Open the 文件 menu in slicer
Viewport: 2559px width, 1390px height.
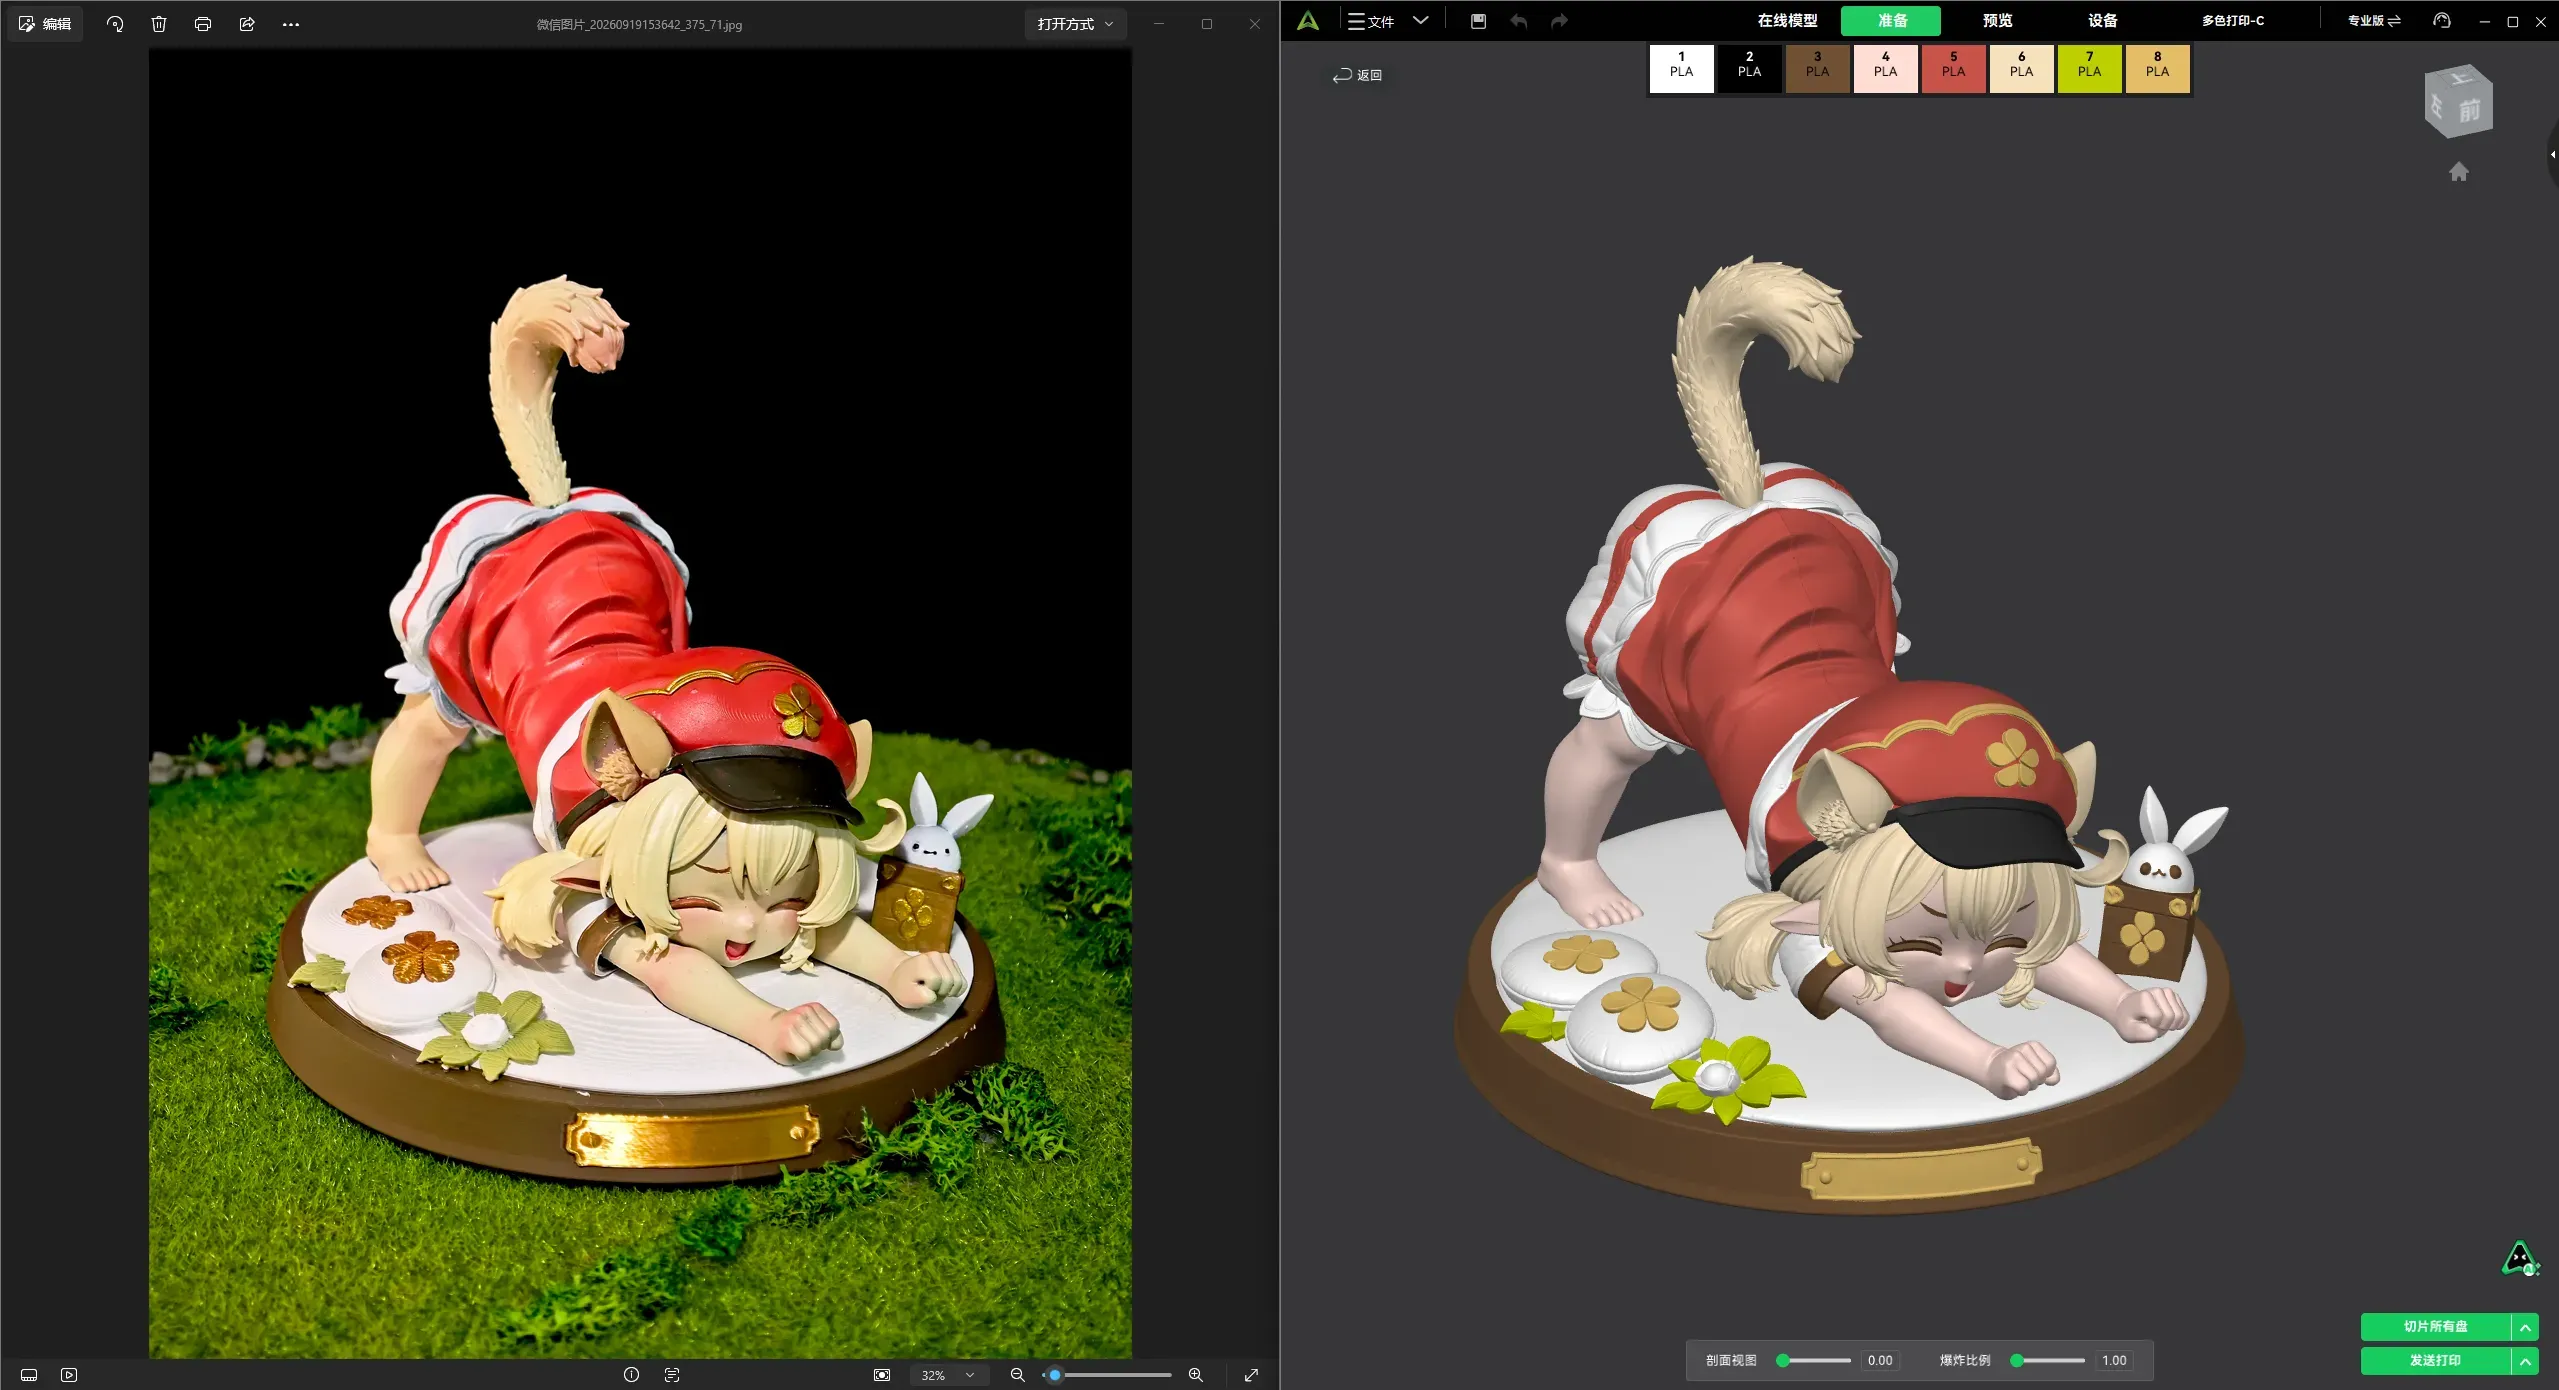(x=1371, y=21)
